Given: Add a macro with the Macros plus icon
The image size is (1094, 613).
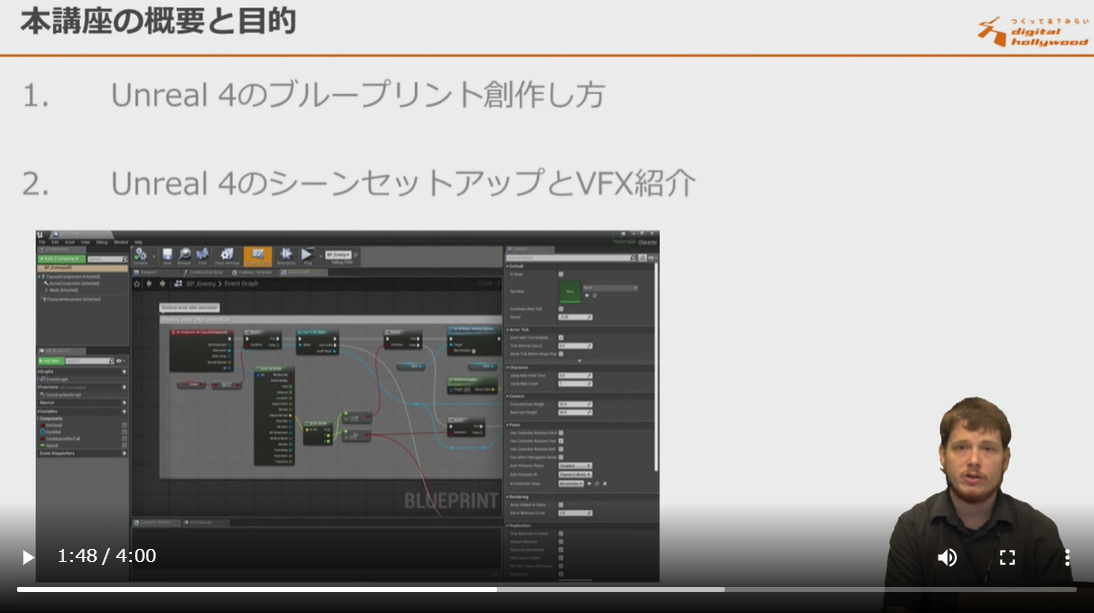Looking at the screenshot, I should tap(124, 402).
